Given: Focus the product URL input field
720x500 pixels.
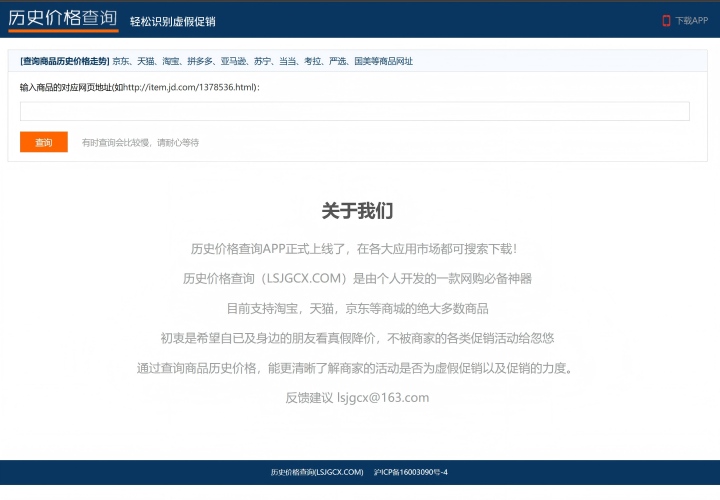Looking at the screenshot, I should 354,111.
